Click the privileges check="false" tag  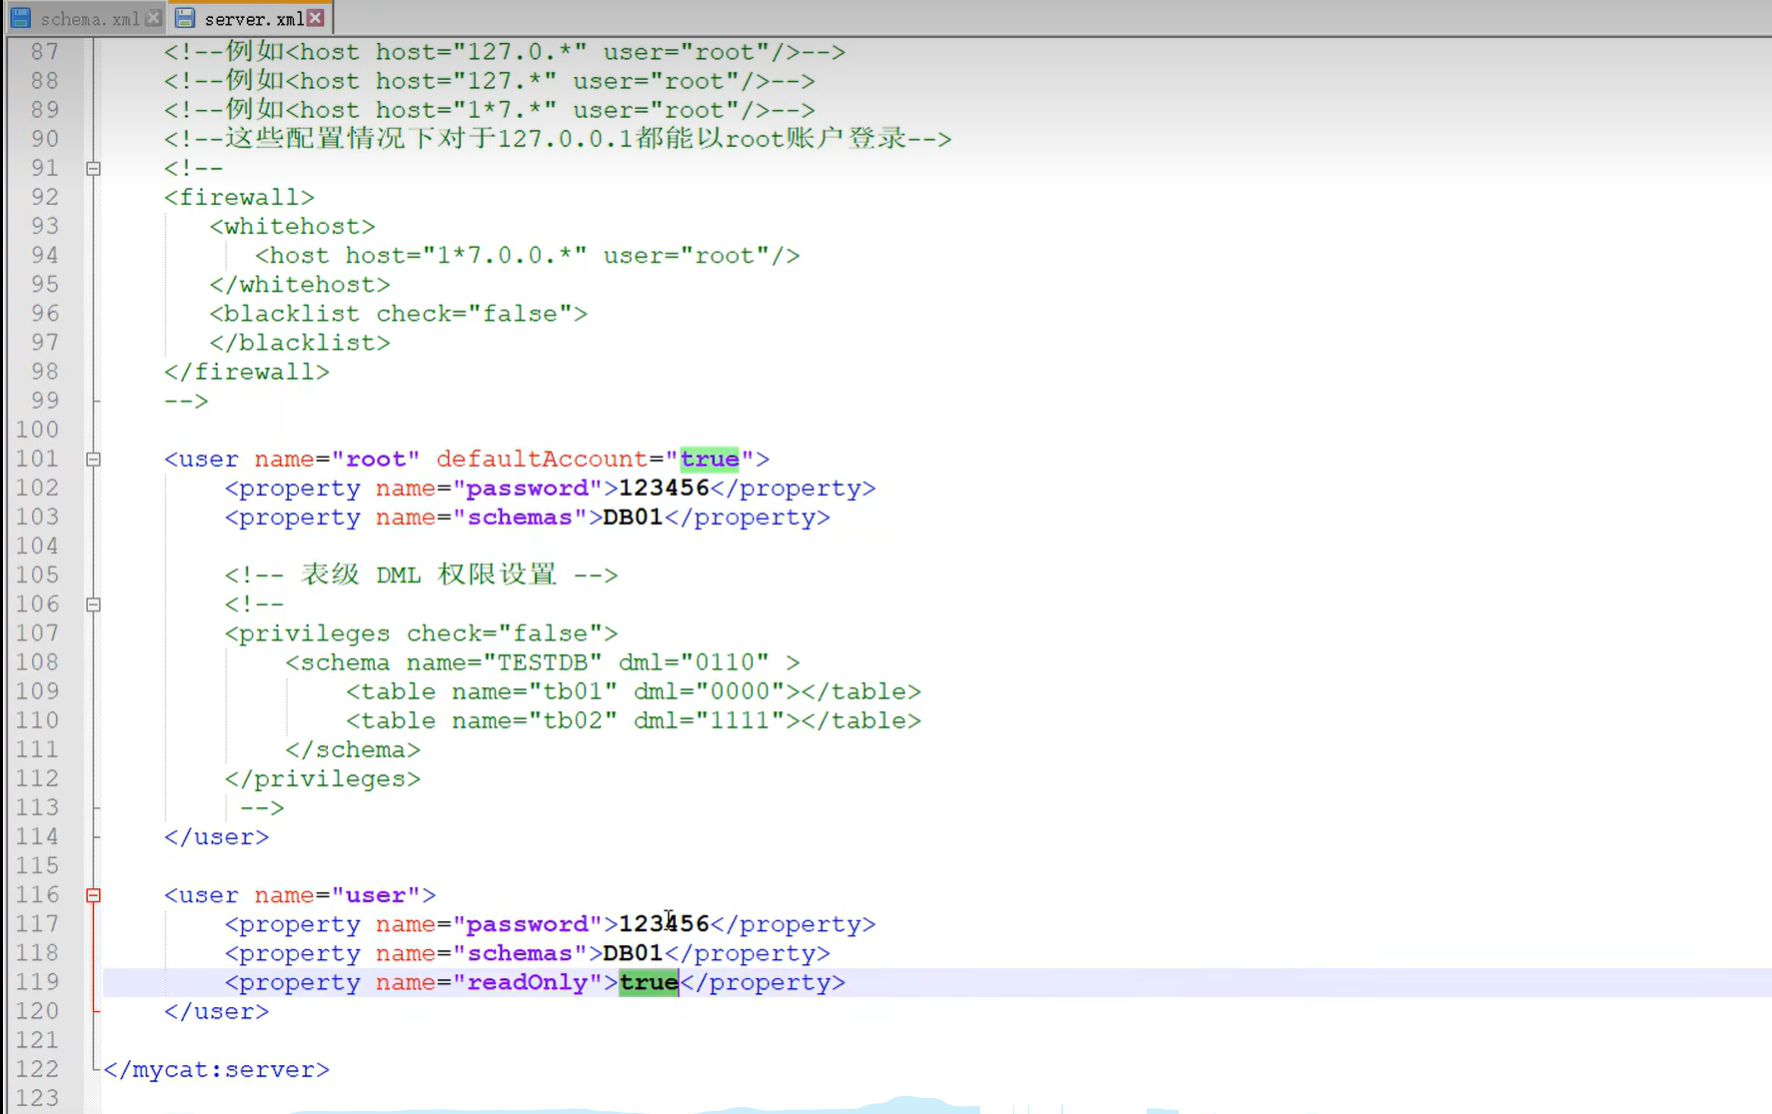pos(421,633)
